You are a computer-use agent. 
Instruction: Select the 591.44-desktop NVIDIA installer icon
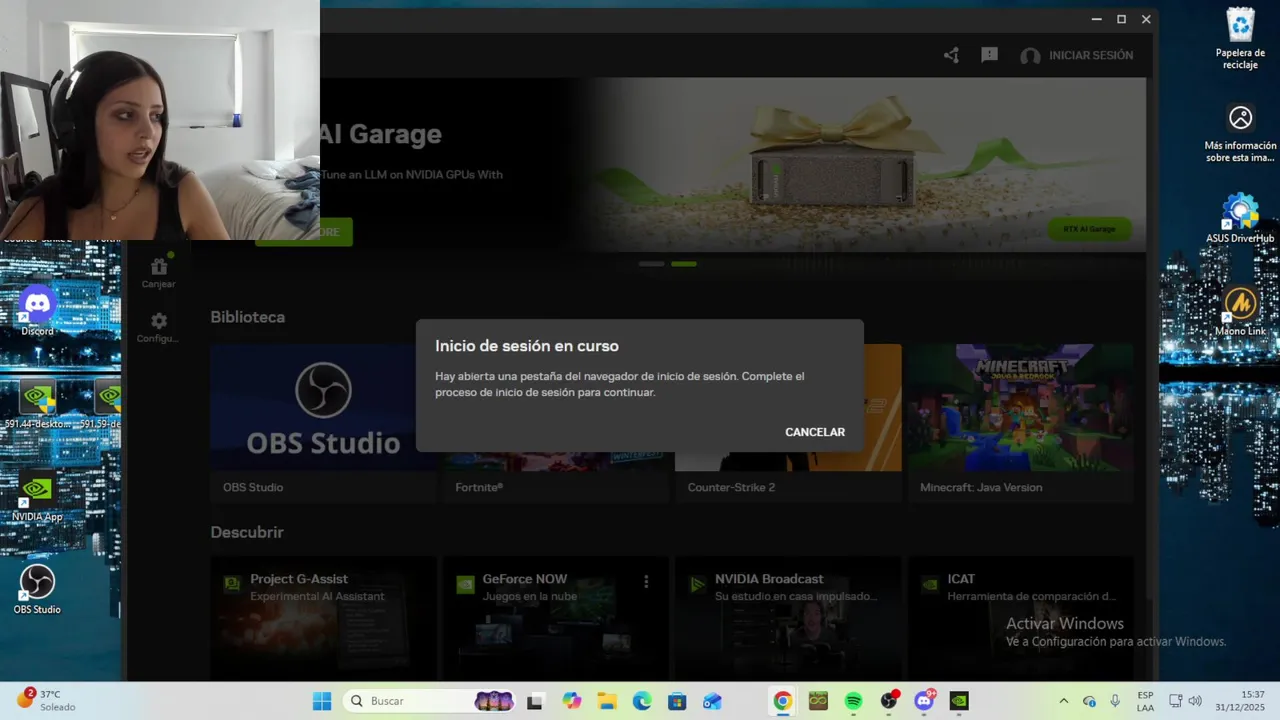pos(37,404)
